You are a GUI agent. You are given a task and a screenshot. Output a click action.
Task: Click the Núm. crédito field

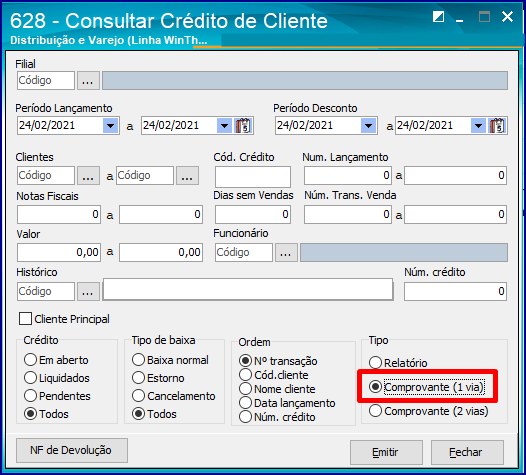(x=456, y=292)
